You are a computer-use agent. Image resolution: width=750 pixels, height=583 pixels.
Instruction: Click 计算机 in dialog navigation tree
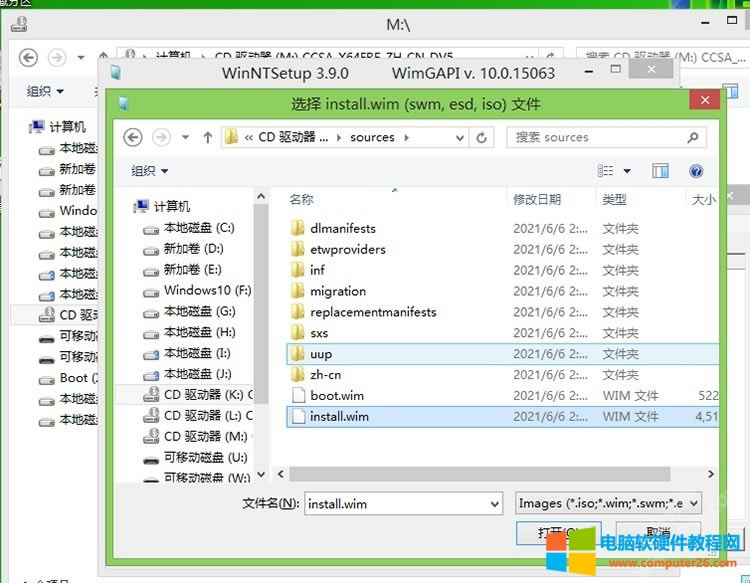pyautogui.click(x=163, y=207)
